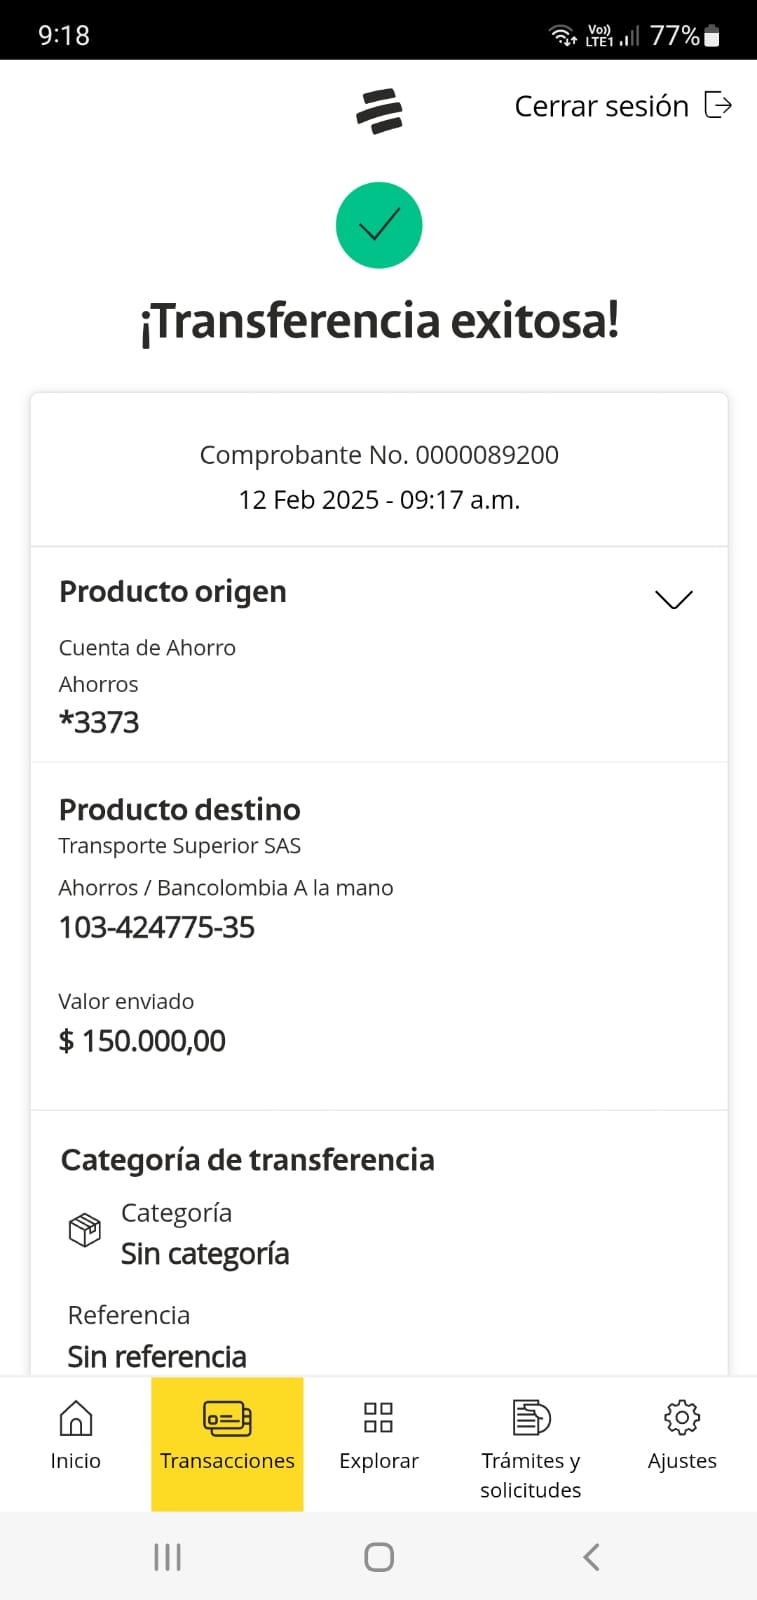The height and width of the screenshot is (1600, 757).
Task: Tap the Comprobante No. 0000089200 text
Action: coord(379,455)
